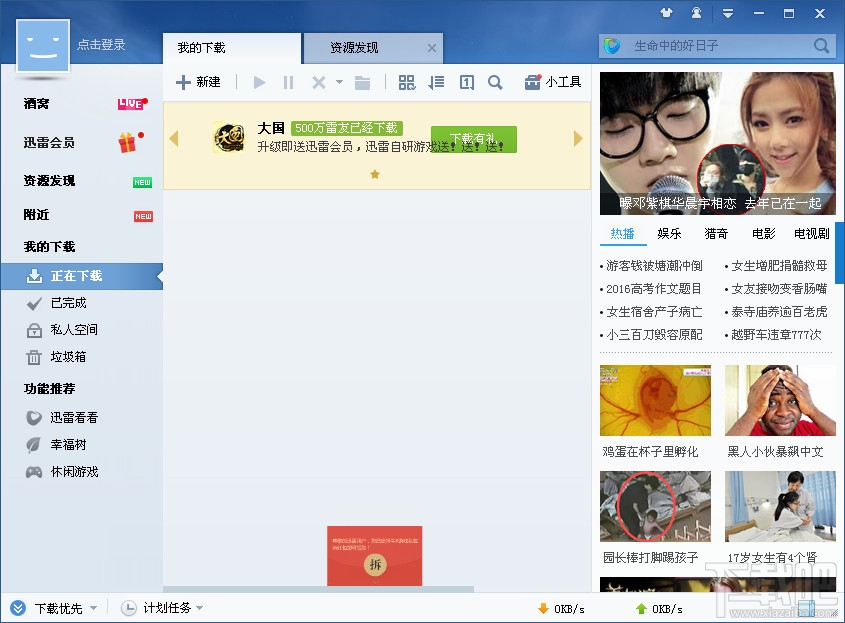The height and width of the screenshot is (623, 845).
Task: Open the download folder icon
Action: [363, 82]
